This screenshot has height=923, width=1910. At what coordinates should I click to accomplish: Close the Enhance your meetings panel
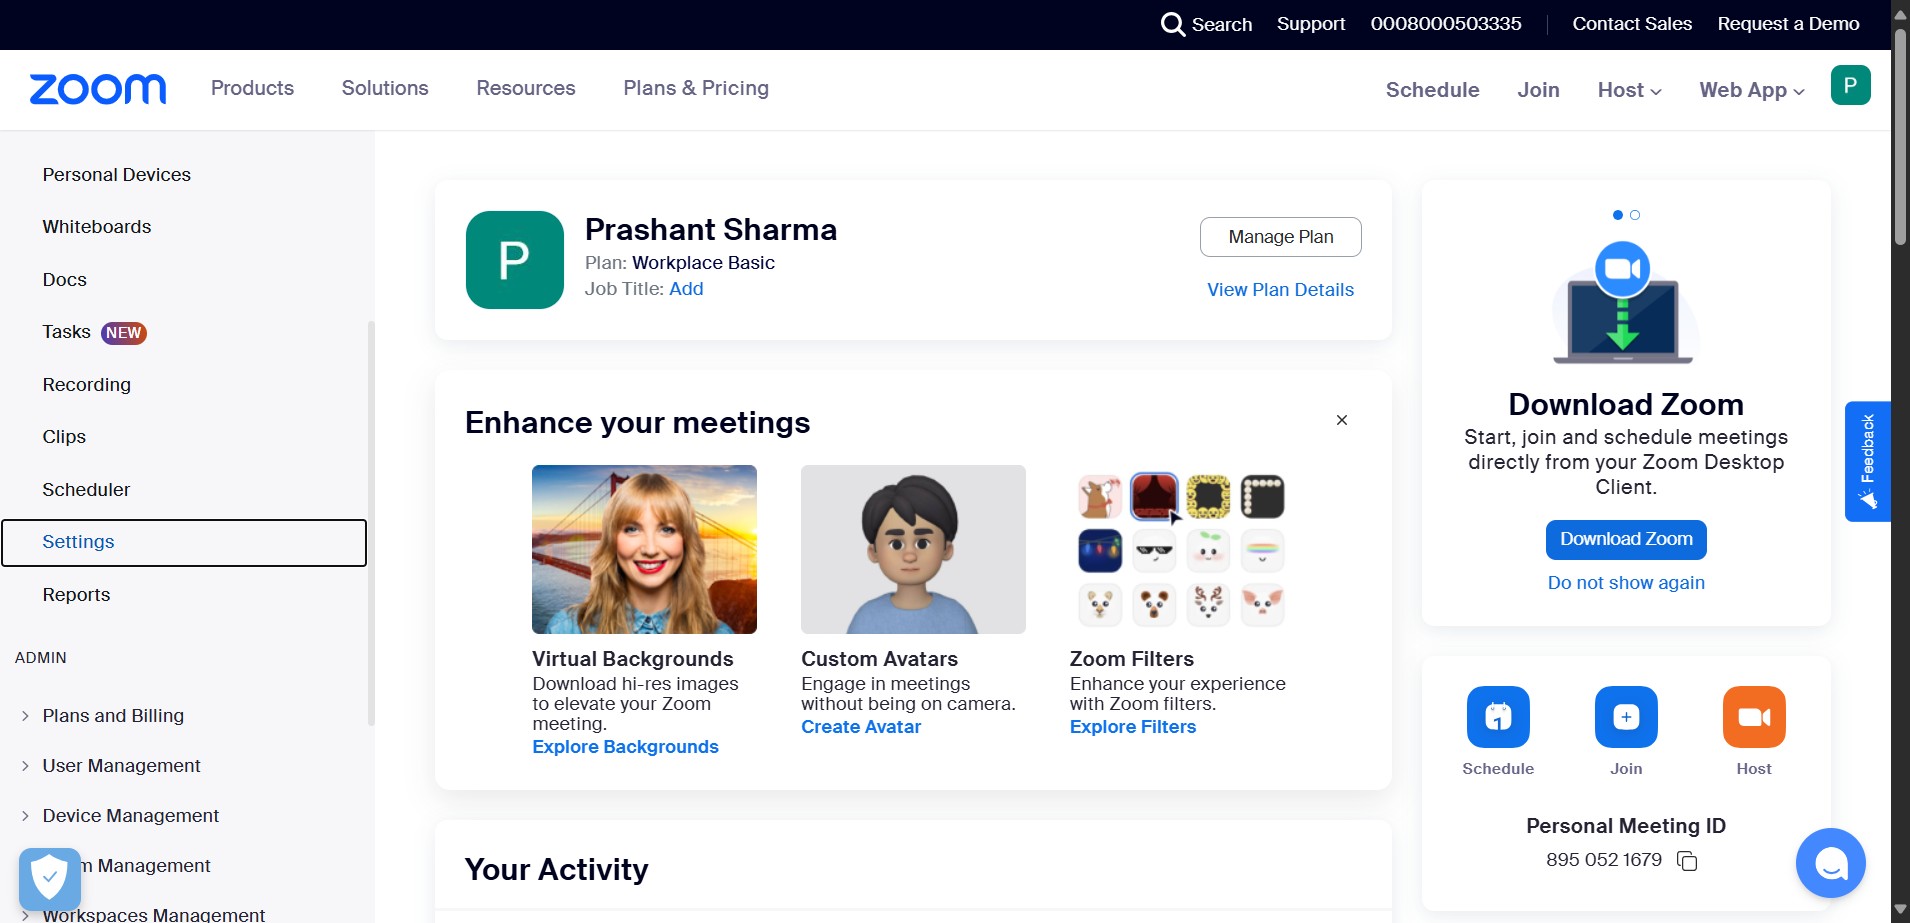click(1342, 420)
